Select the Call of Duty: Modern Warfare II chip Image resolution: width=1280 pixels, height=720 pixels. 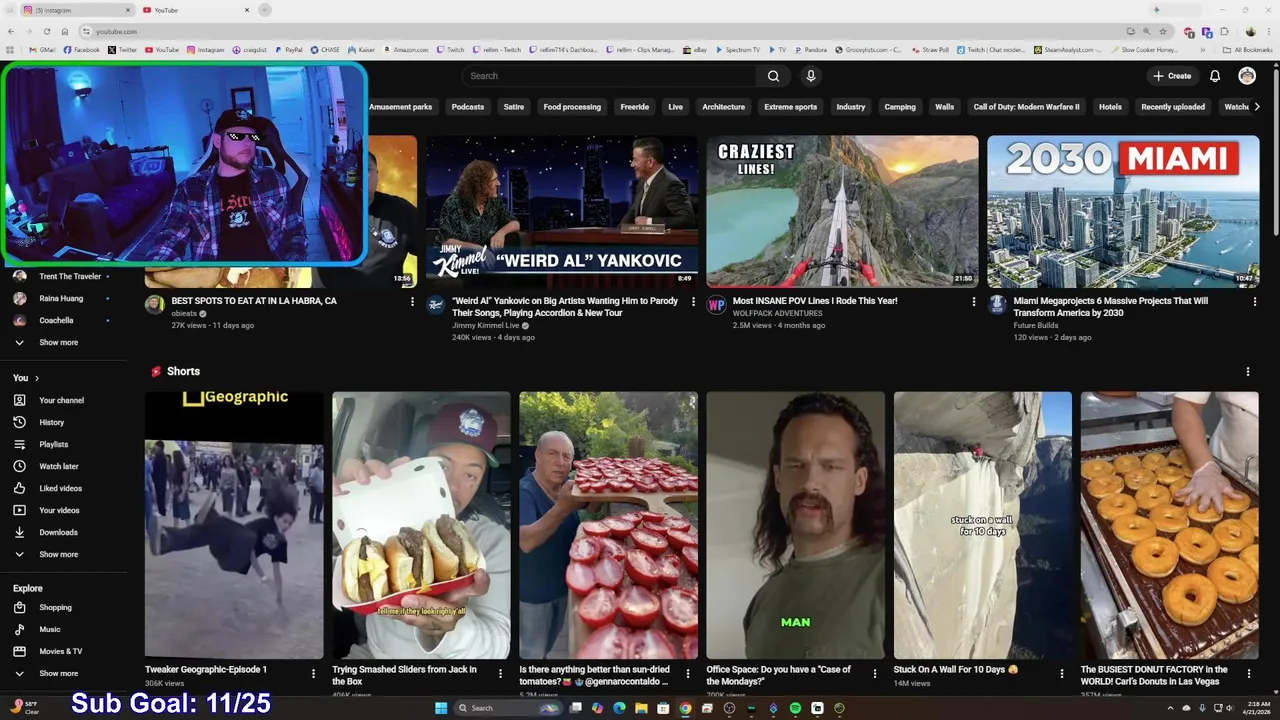[x=1026, y=107]
